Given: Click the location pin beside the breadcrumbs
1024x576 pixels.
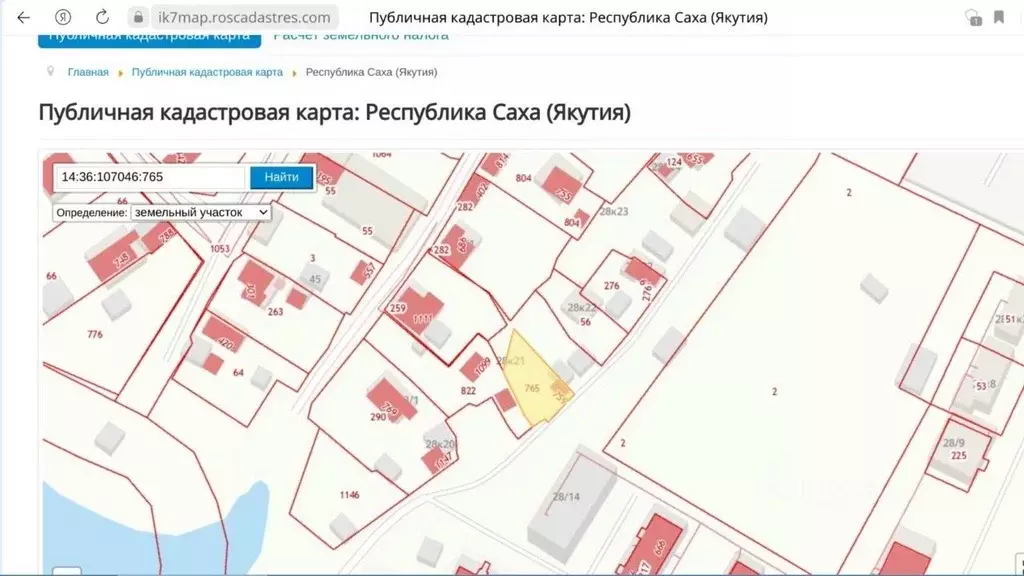Looking at the screenshot, I should point(49,71).
